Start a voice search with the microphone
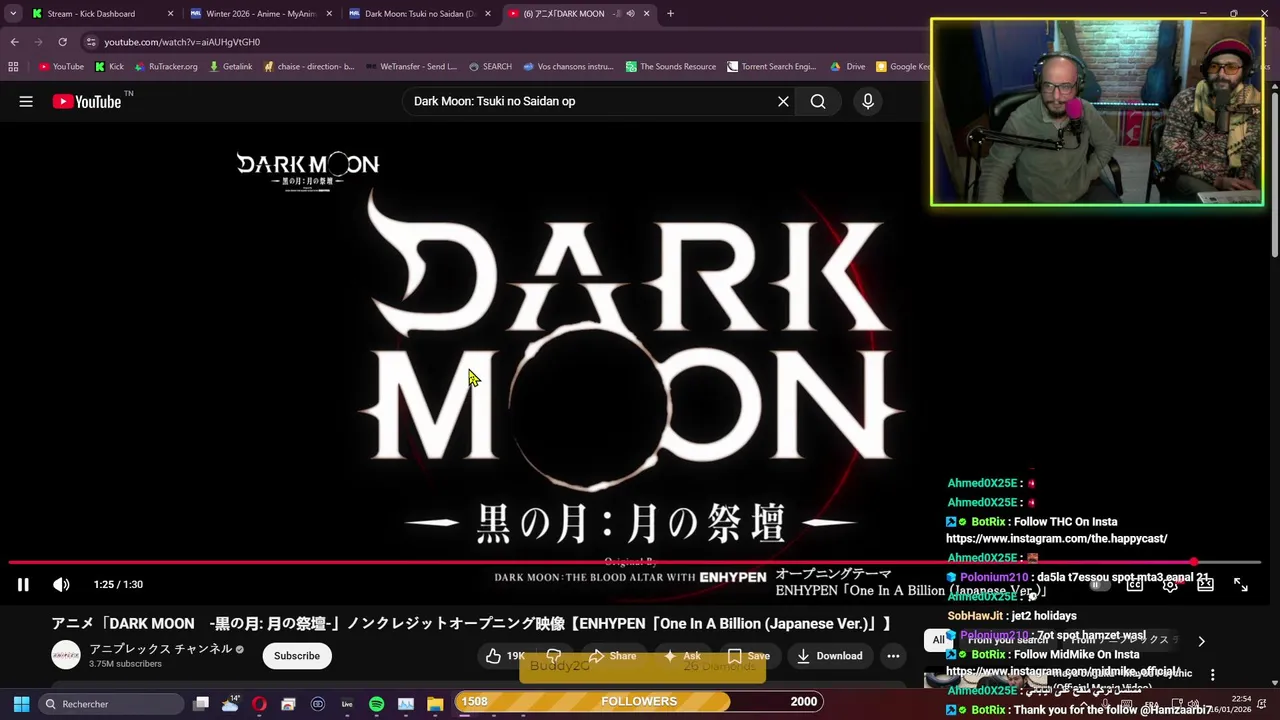 point(868,101)
